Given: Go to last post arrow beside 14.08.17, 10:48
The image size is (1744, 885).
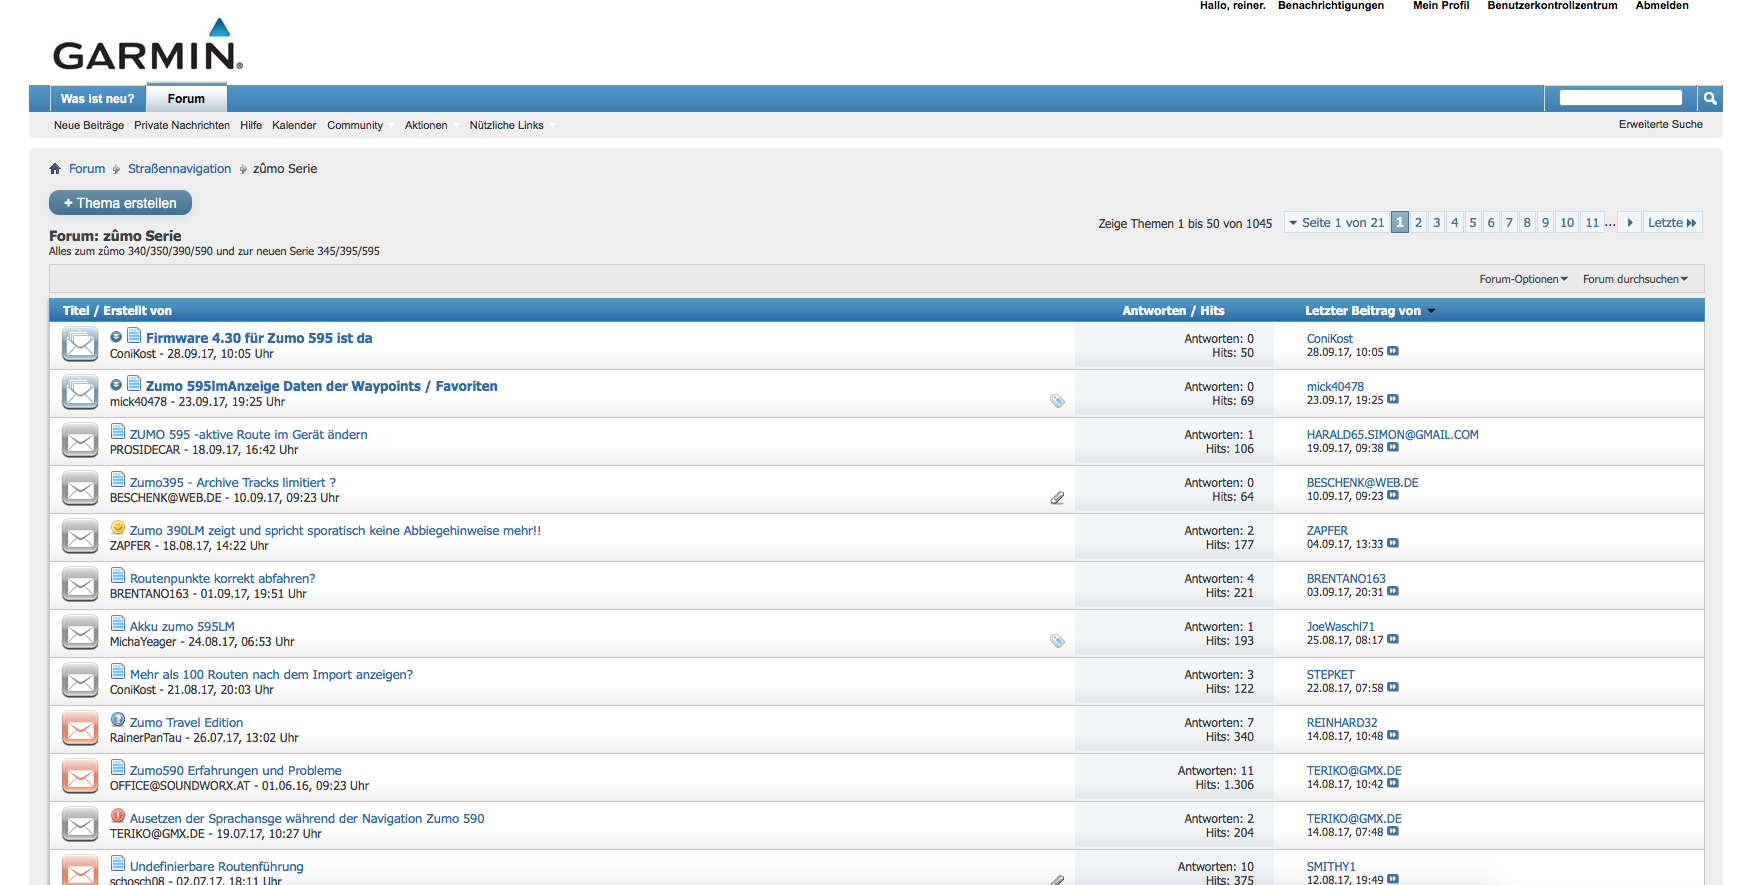Looking at the screenshot, I should 1393,735.
